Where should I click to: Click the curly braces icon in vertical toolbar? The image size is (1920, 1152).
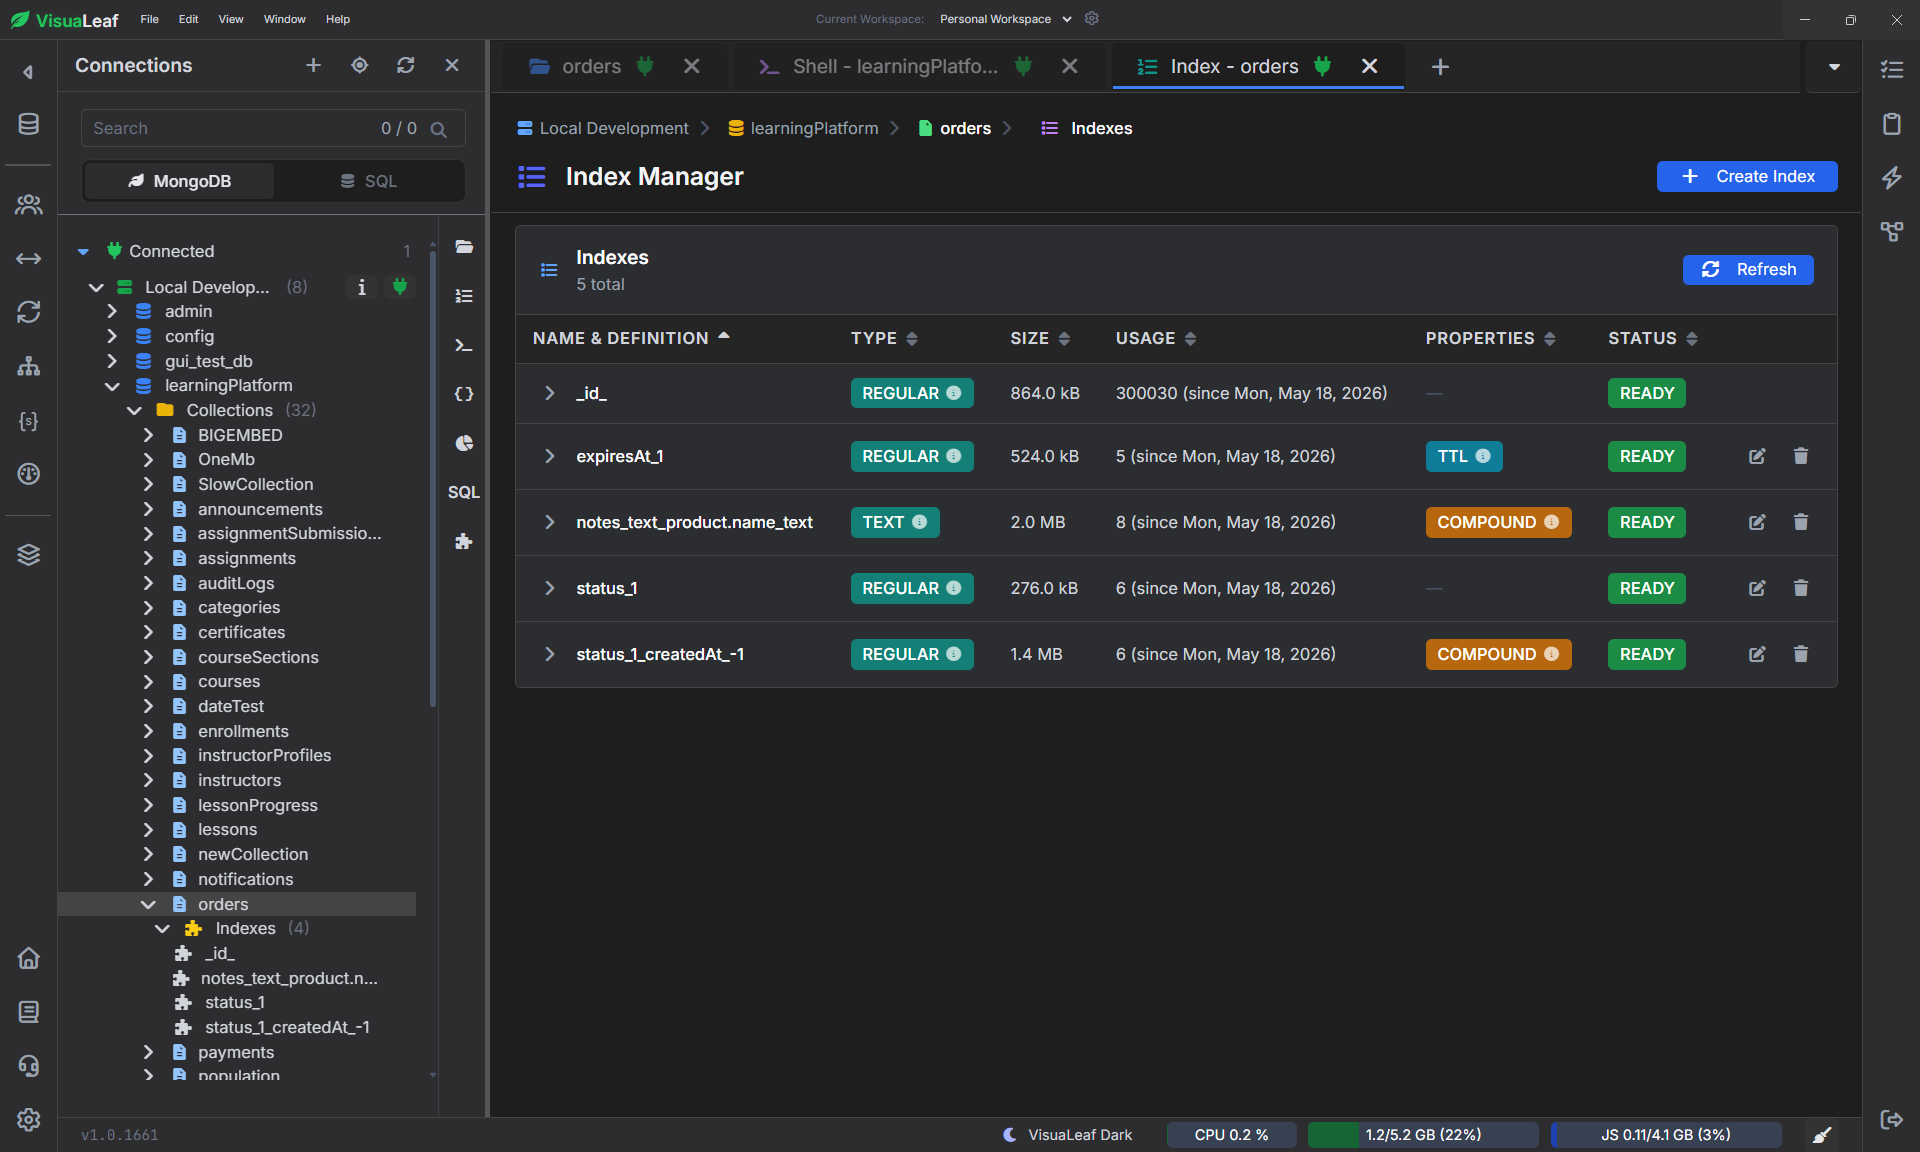pyautogui.click(x=464, y=394)
